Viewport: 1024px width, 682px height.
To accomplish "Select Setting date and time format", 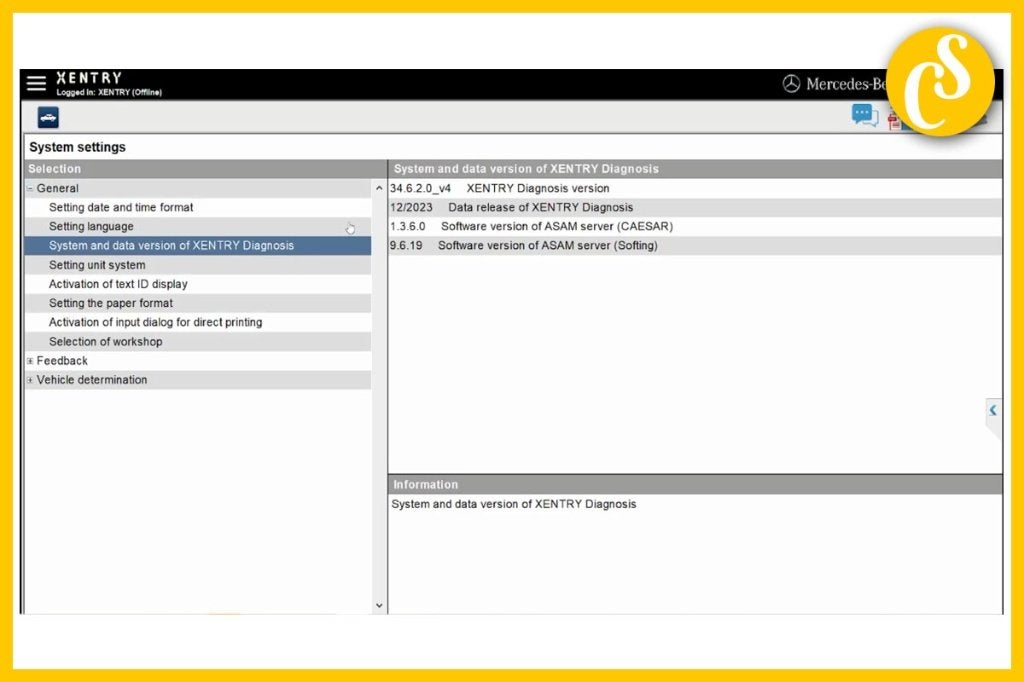I will 198,207.
